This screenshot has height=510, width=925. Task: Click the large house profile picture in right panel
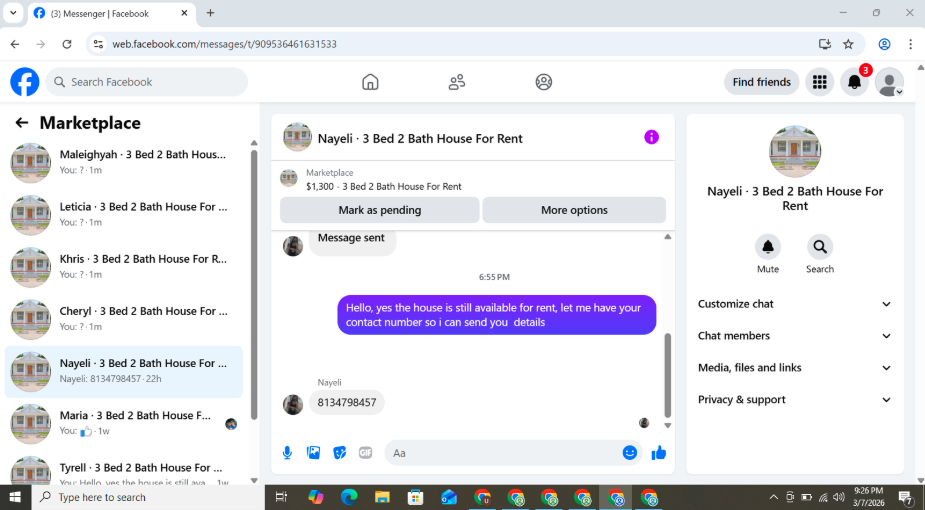795,152
